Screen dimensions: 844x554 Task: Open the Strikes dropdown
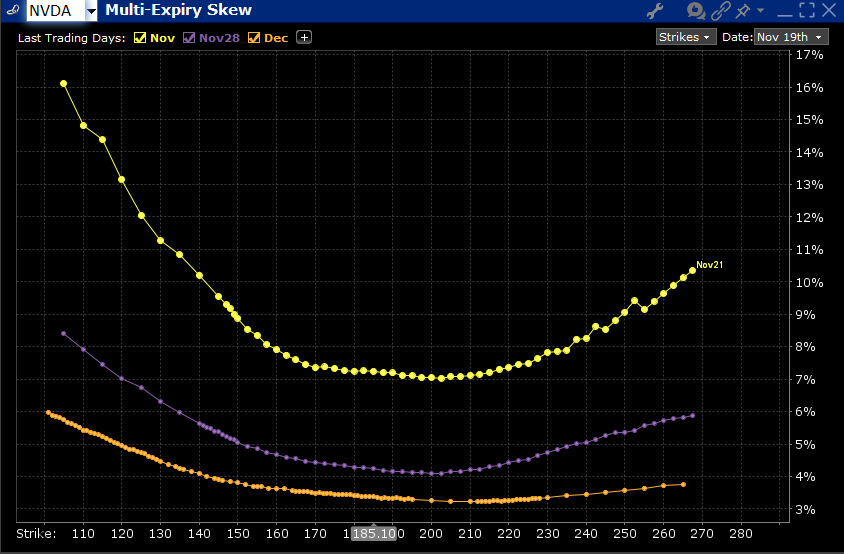(685, 37)
